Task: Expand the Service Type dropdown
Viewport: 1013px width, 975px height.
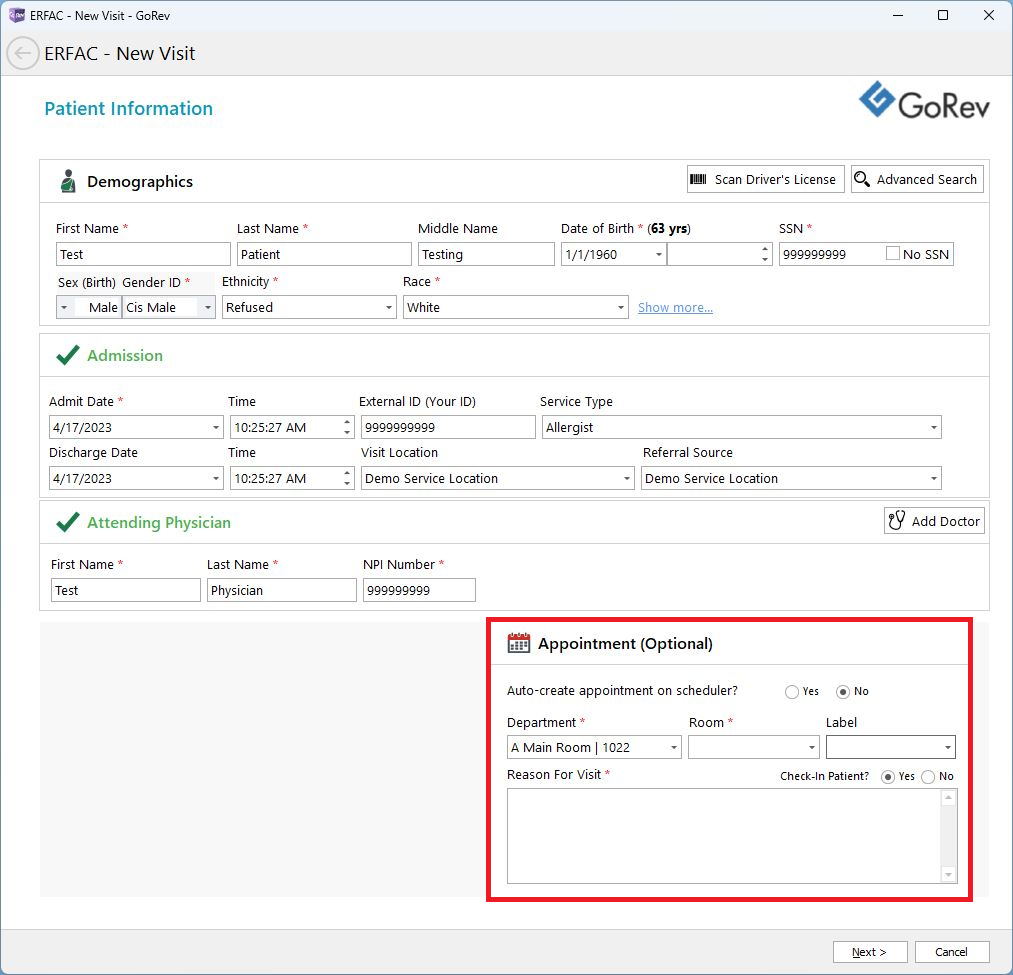Action: tap(934, 428)
